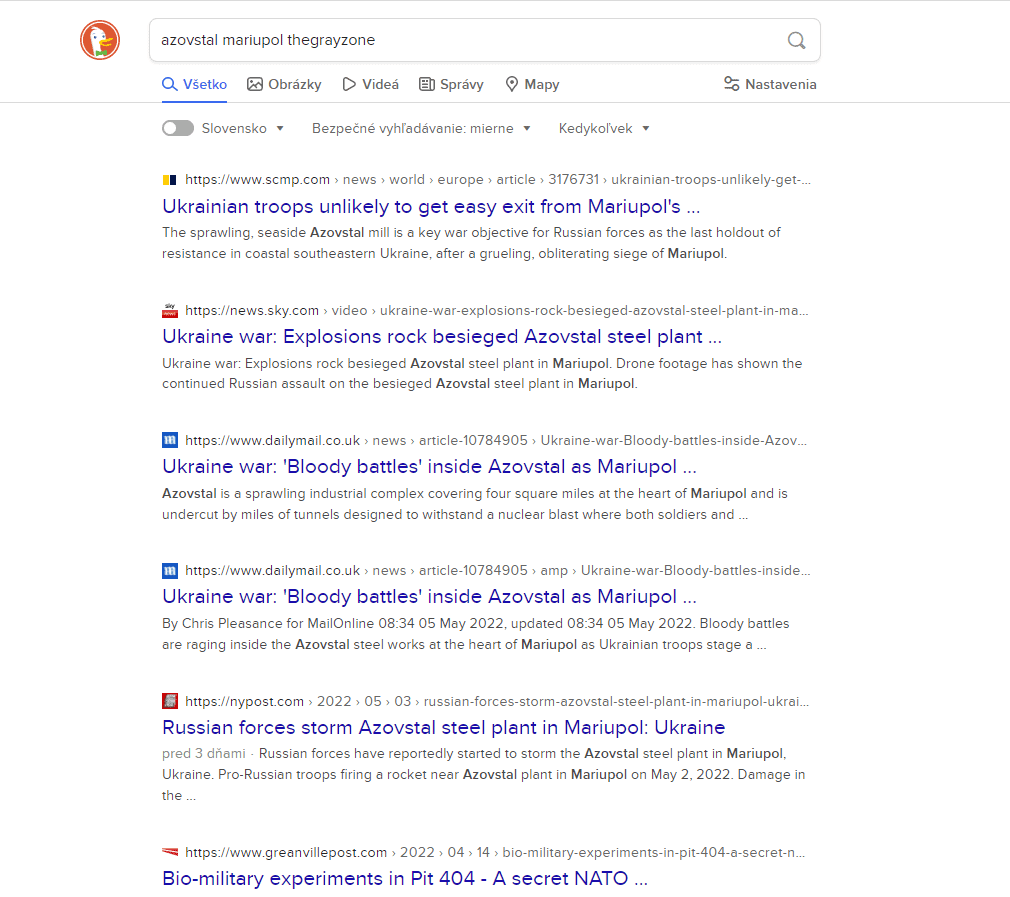This screenshot has height=897, width=1010.
Task: Open Bezpečné vyhľadávanie: mierne dropdown
Action: click(421, 128)
